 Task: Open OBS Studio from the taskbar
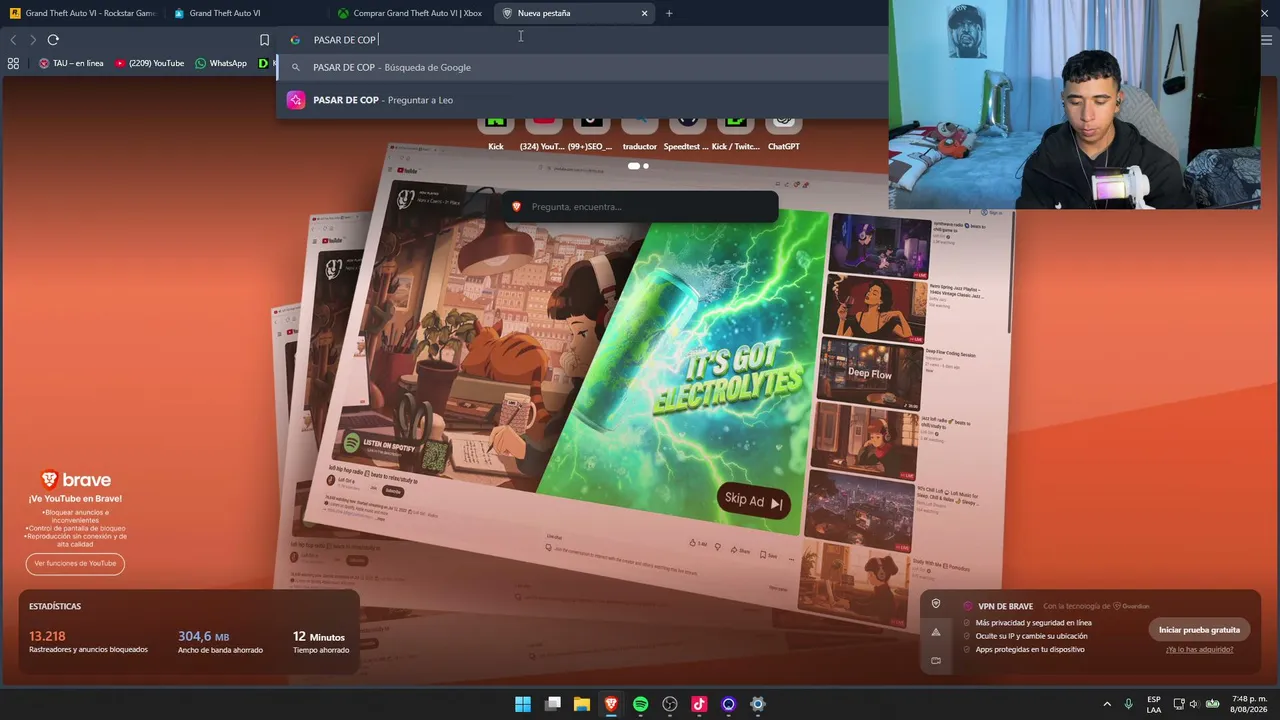(x=670, y=704)
